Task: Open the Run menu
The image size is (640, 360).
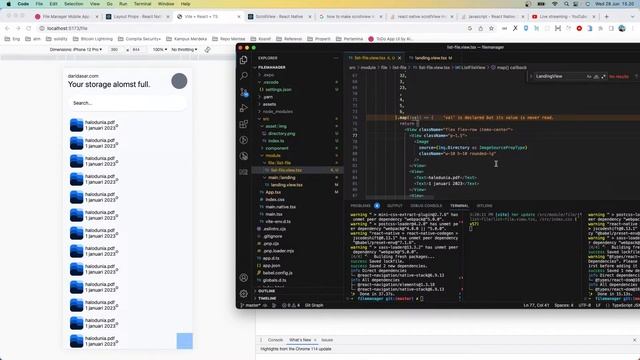Action: (123, 4)
